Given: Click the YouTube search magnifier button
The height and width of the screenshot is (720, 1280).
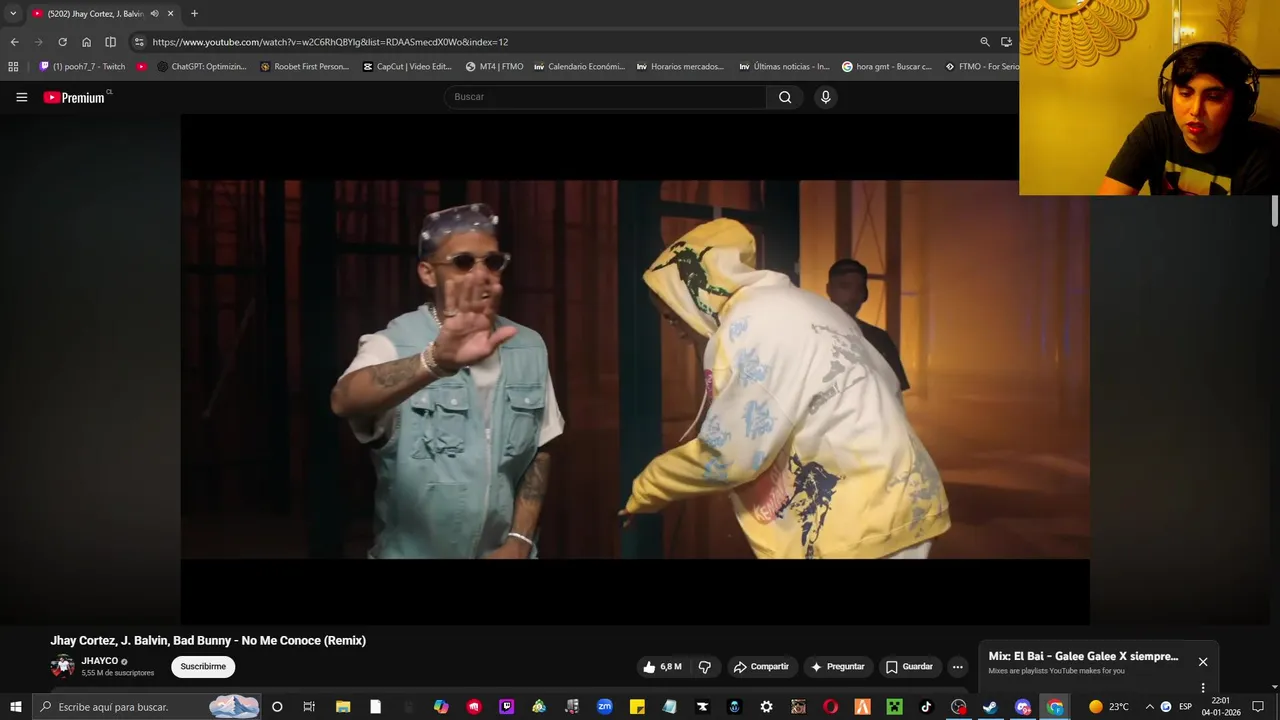Looking at the screenshot, I should tap(785, 97).
